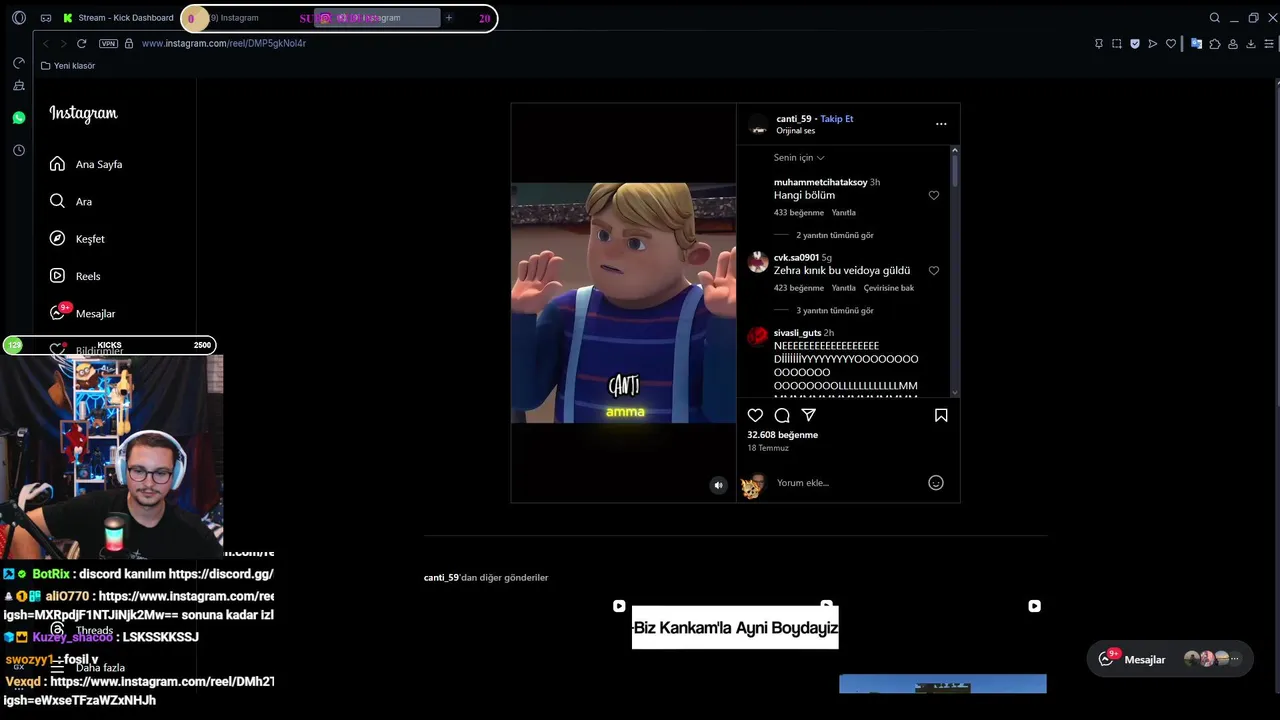Like cvk.sa0901's comment
Viewport: 1280px width, 720px height.
[934, 271]
